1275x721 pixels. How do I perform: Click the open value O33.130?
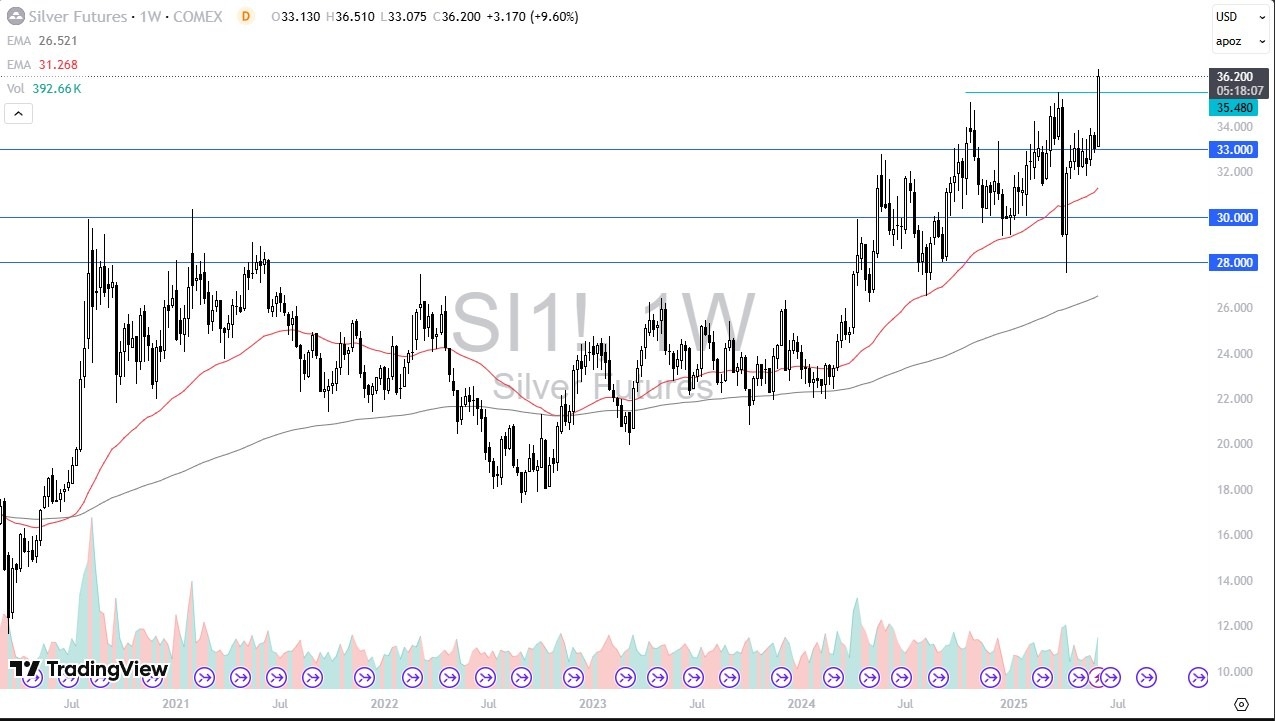pyautogui.click(x=297, y=17)
